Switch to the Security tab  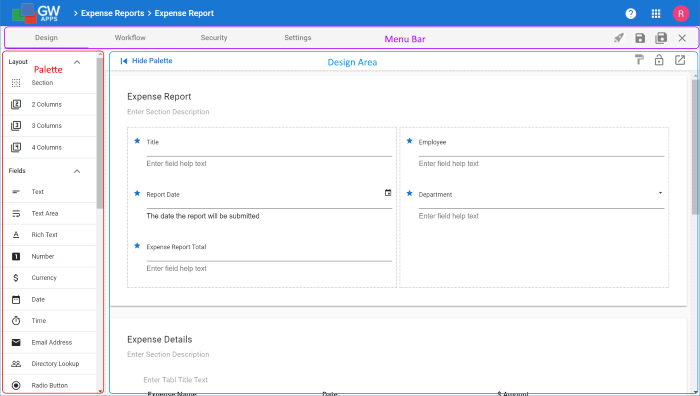[x=214, y=38]
